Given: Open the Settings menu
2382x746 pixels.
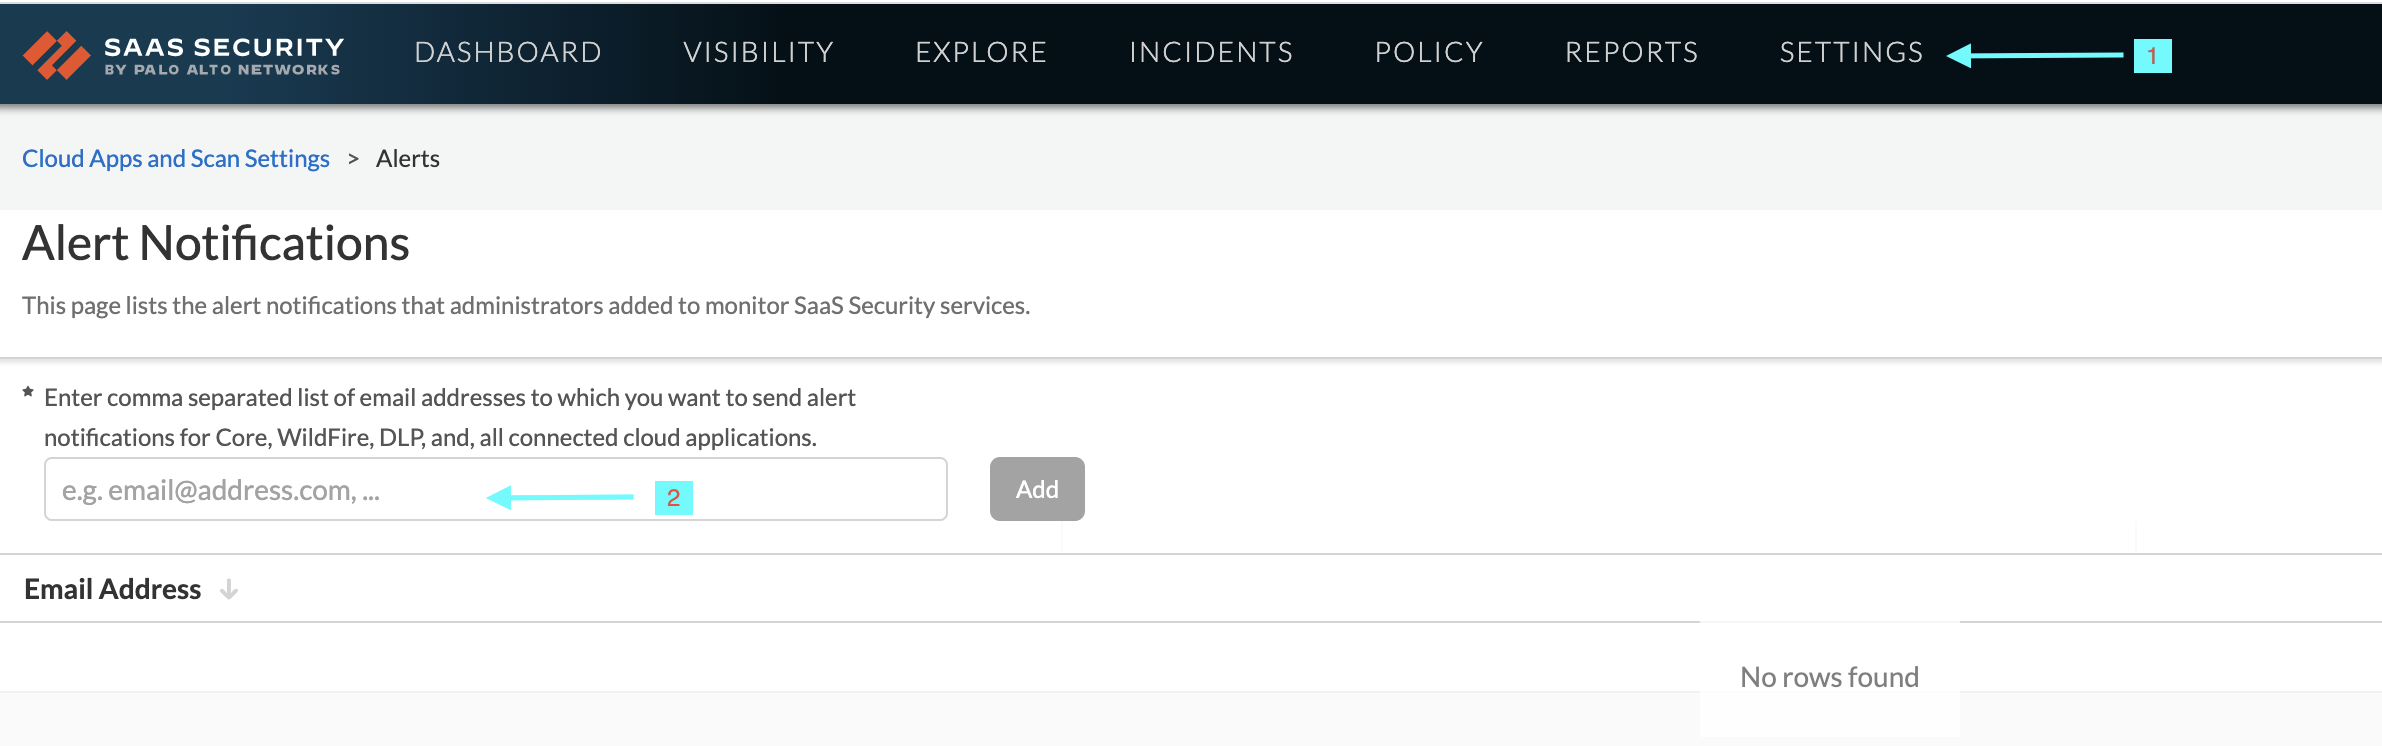Looking at the screenshot, I should 1851,53.
